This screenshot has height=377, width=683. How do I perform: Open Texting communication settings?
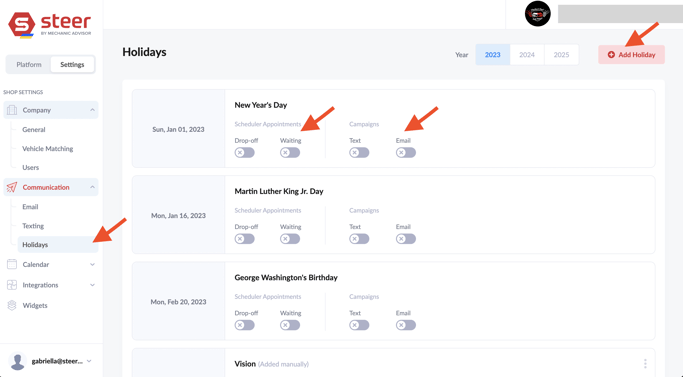coord(33,226)
